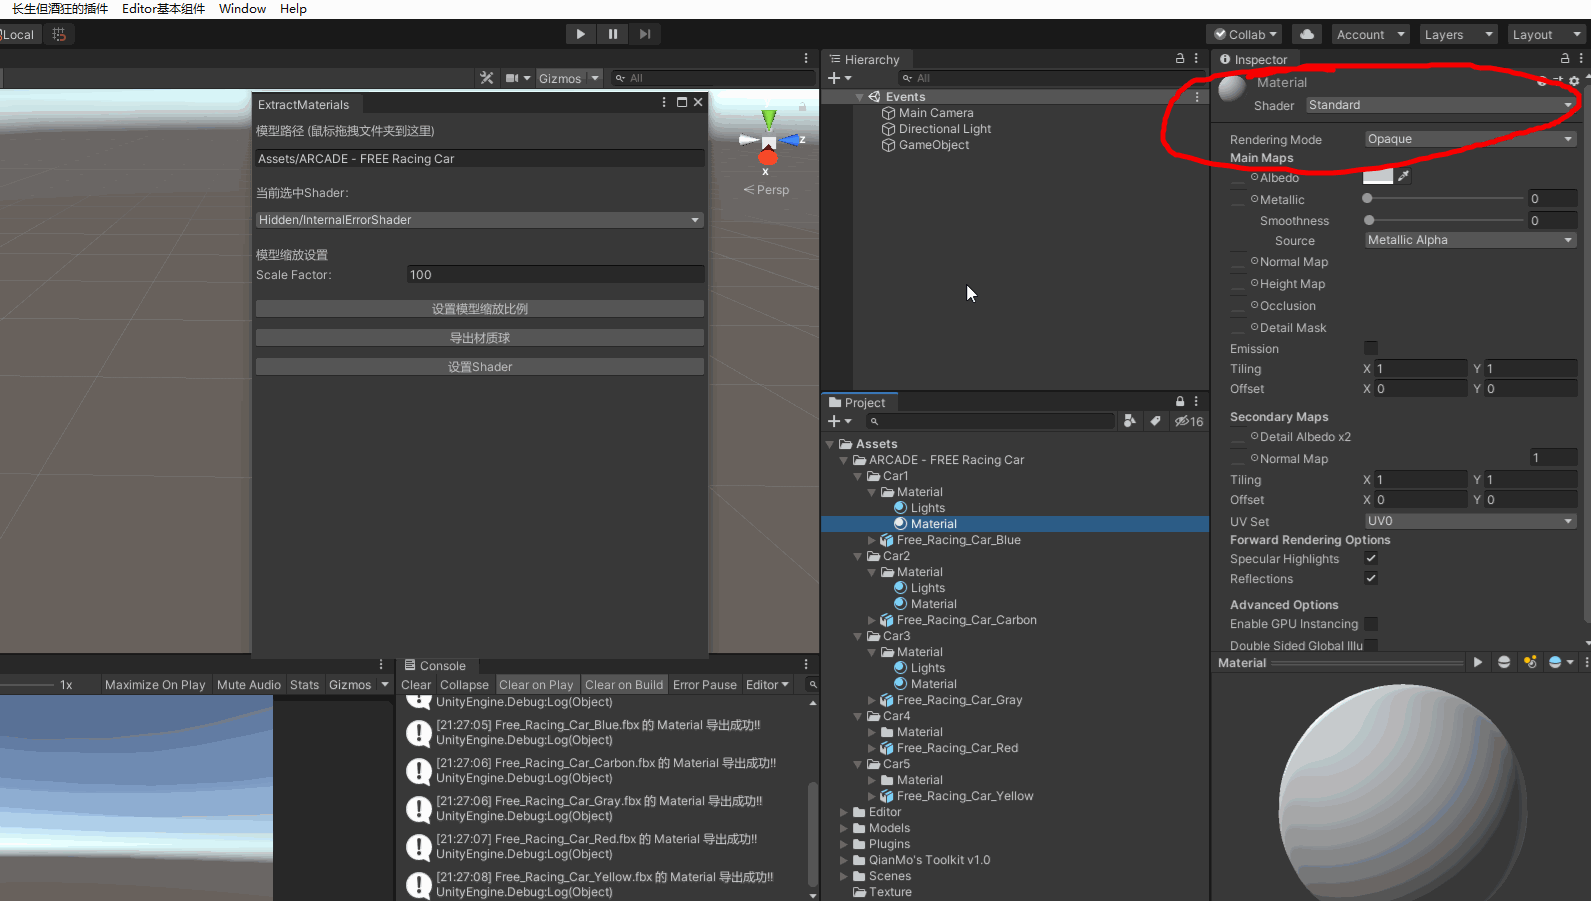Toggle the Emission checkbox
Image resolution: width=1591 pixels, height=901 pixels.
click(x=1371, y=348)
